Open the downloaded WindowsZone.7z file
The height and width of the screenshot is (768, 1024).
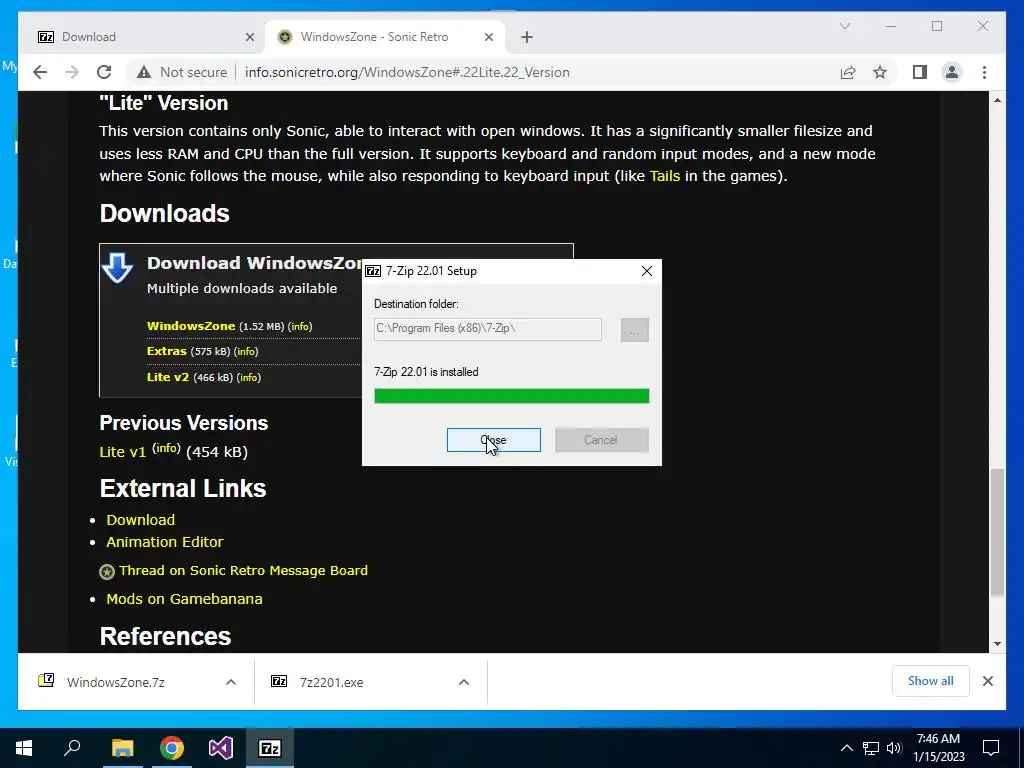(x=116, y=682)
